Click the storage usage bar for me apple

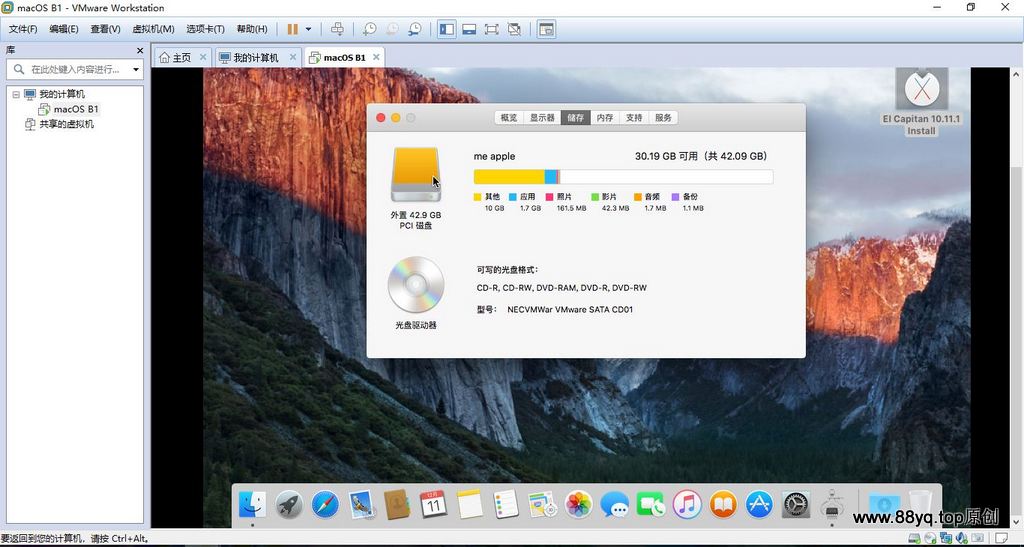pyautogui.click(x=623, y=176)
